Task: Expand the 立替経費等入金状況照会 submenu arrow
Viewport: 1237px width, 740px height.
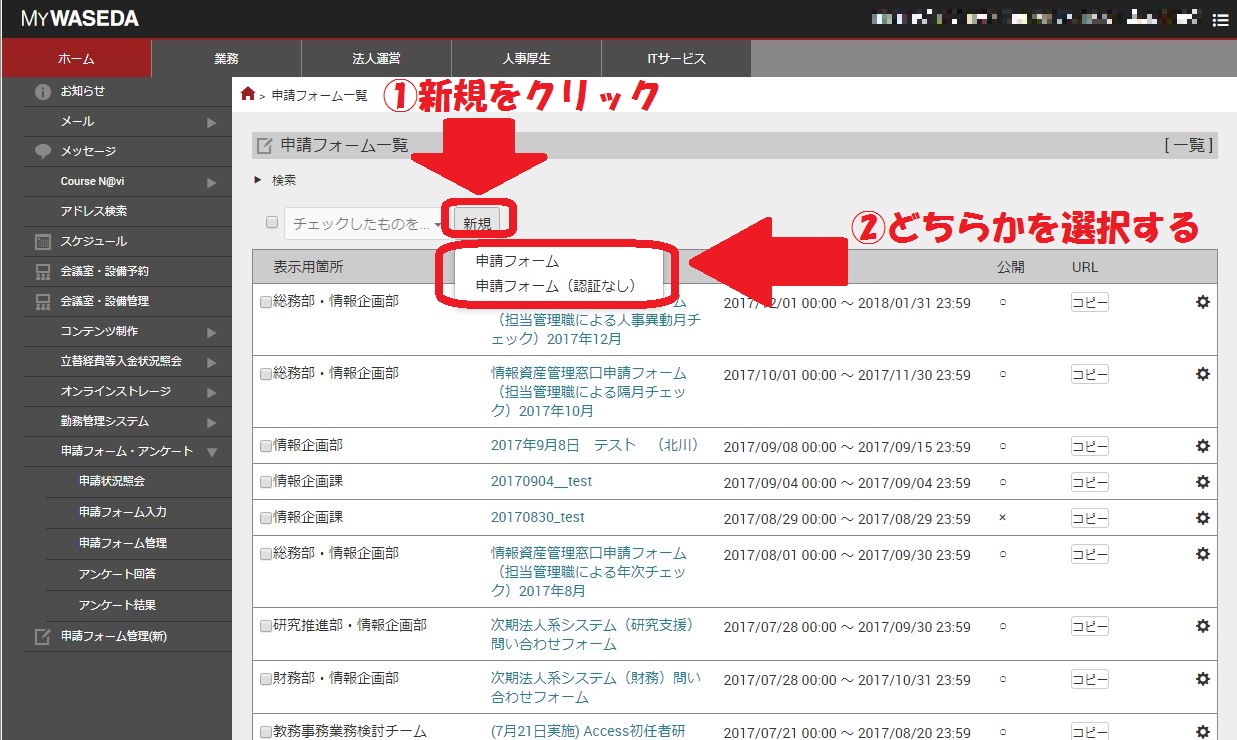Action: (x=212, y=363)
